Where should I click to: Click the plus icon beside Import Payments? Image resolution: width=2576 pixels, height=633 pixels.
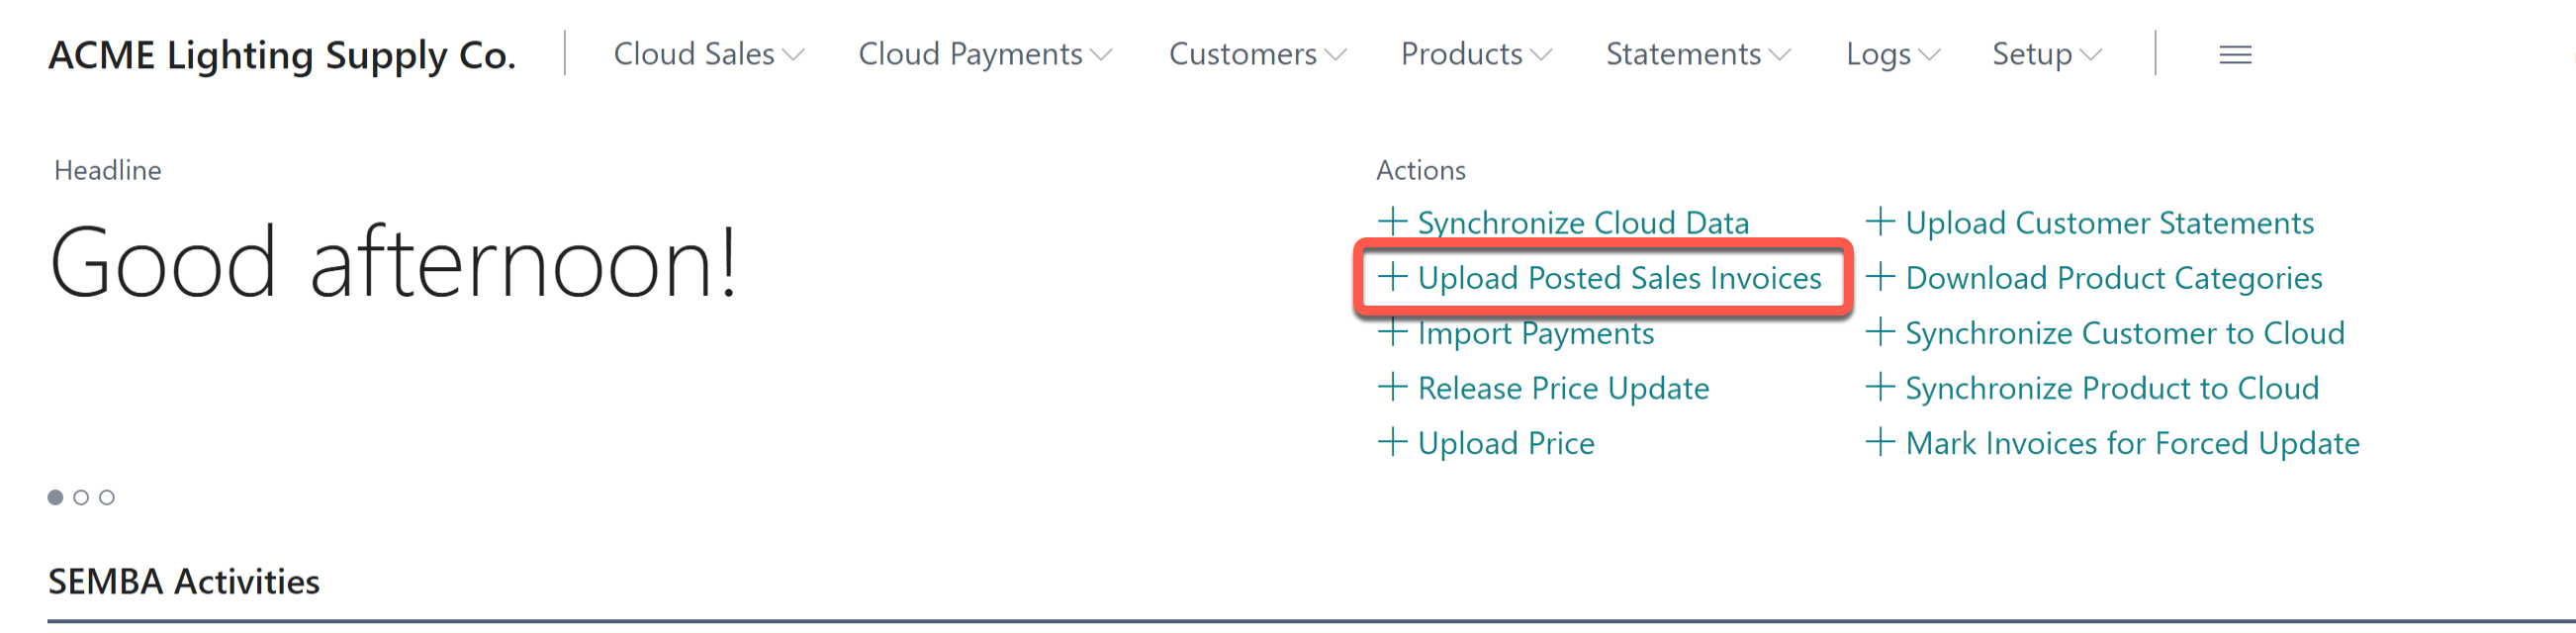click(1394, 333)
